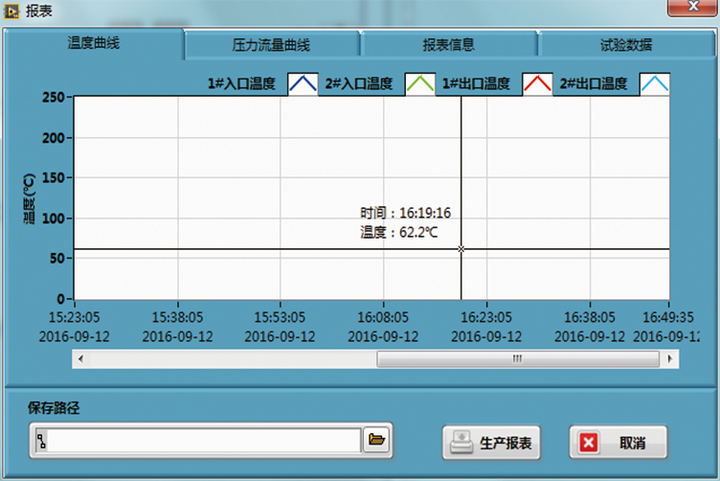Open the 试验数据 tab
This screenshot has height=481, width=720.
[x=626, y=45]
